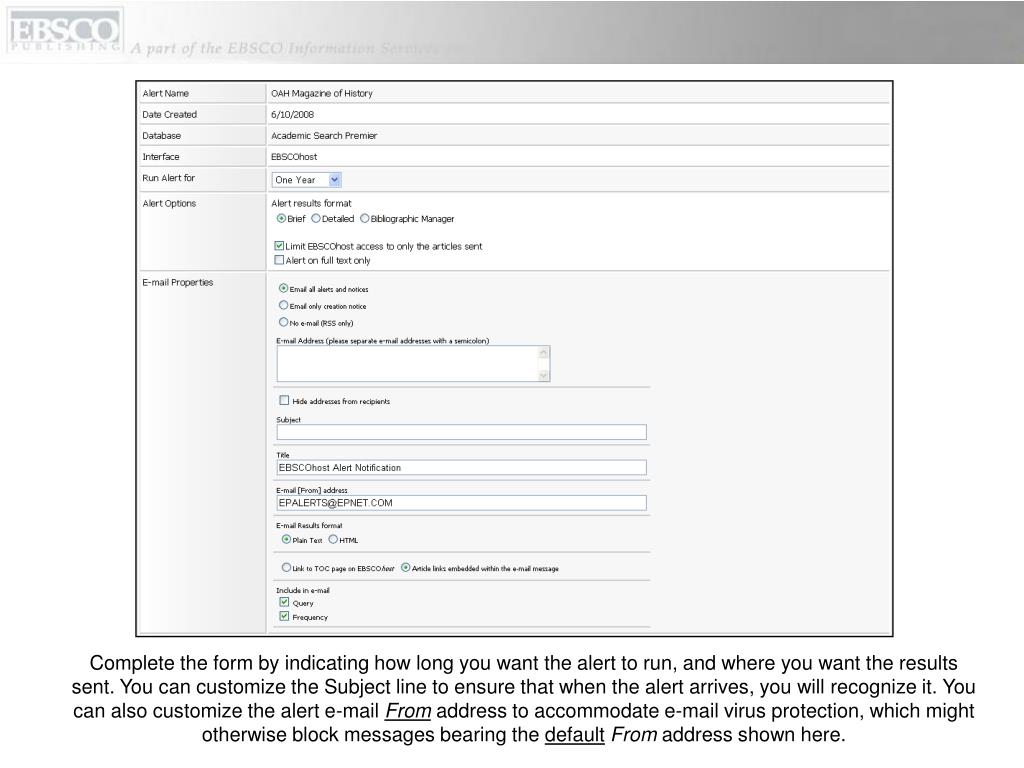Open the Run Alert for dropdown

point(306,180)
